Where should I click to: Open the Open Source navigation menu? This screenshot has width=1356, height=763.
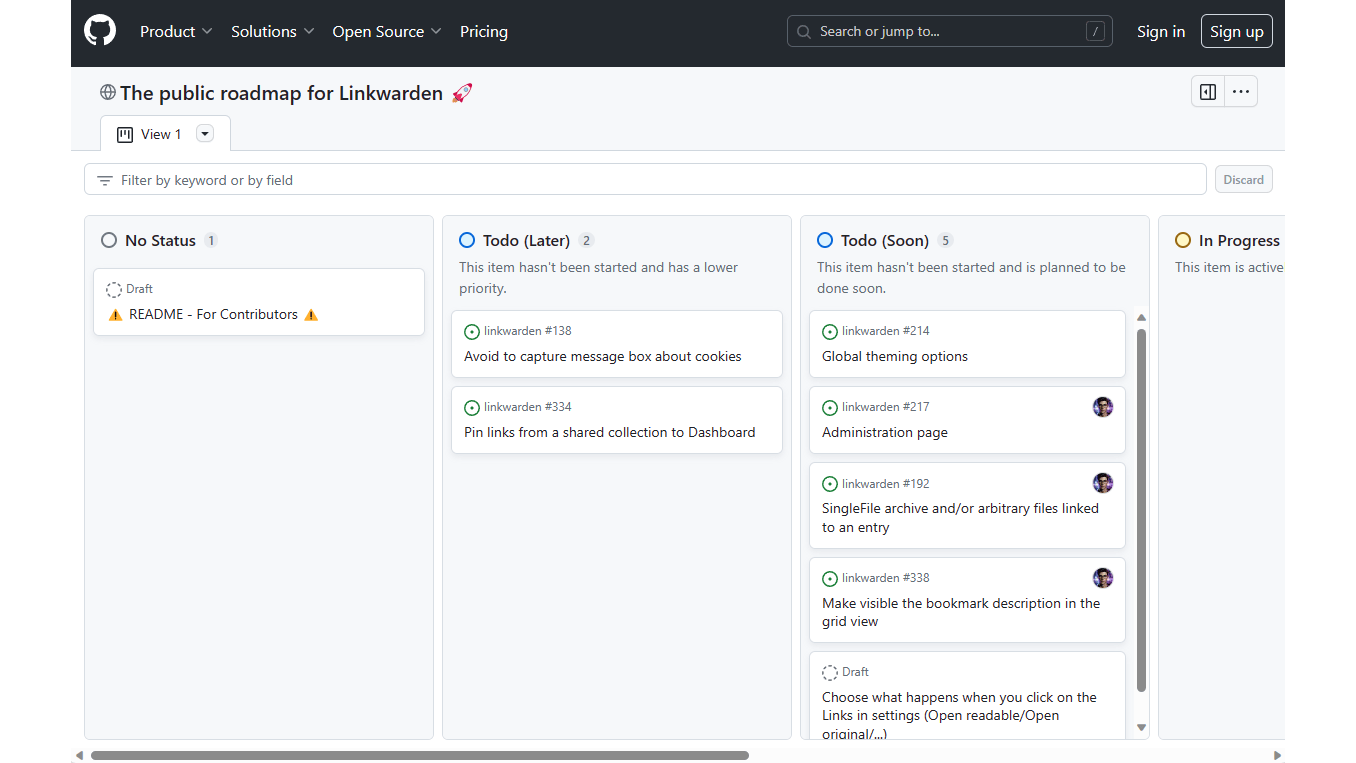(x=386, y=32)
